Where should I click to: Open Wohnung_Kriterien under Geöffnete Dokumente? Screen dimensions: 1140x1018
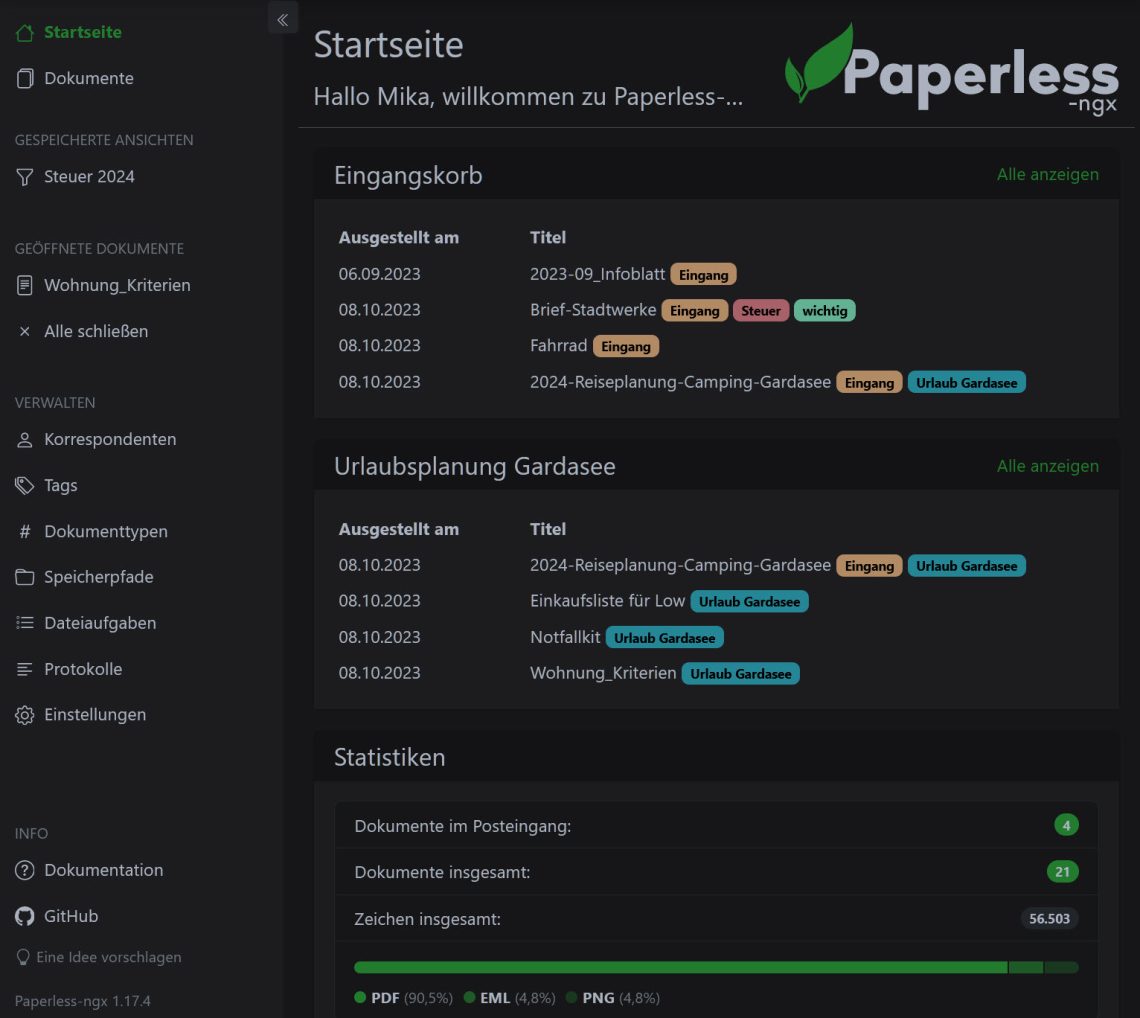click(117, 285)
